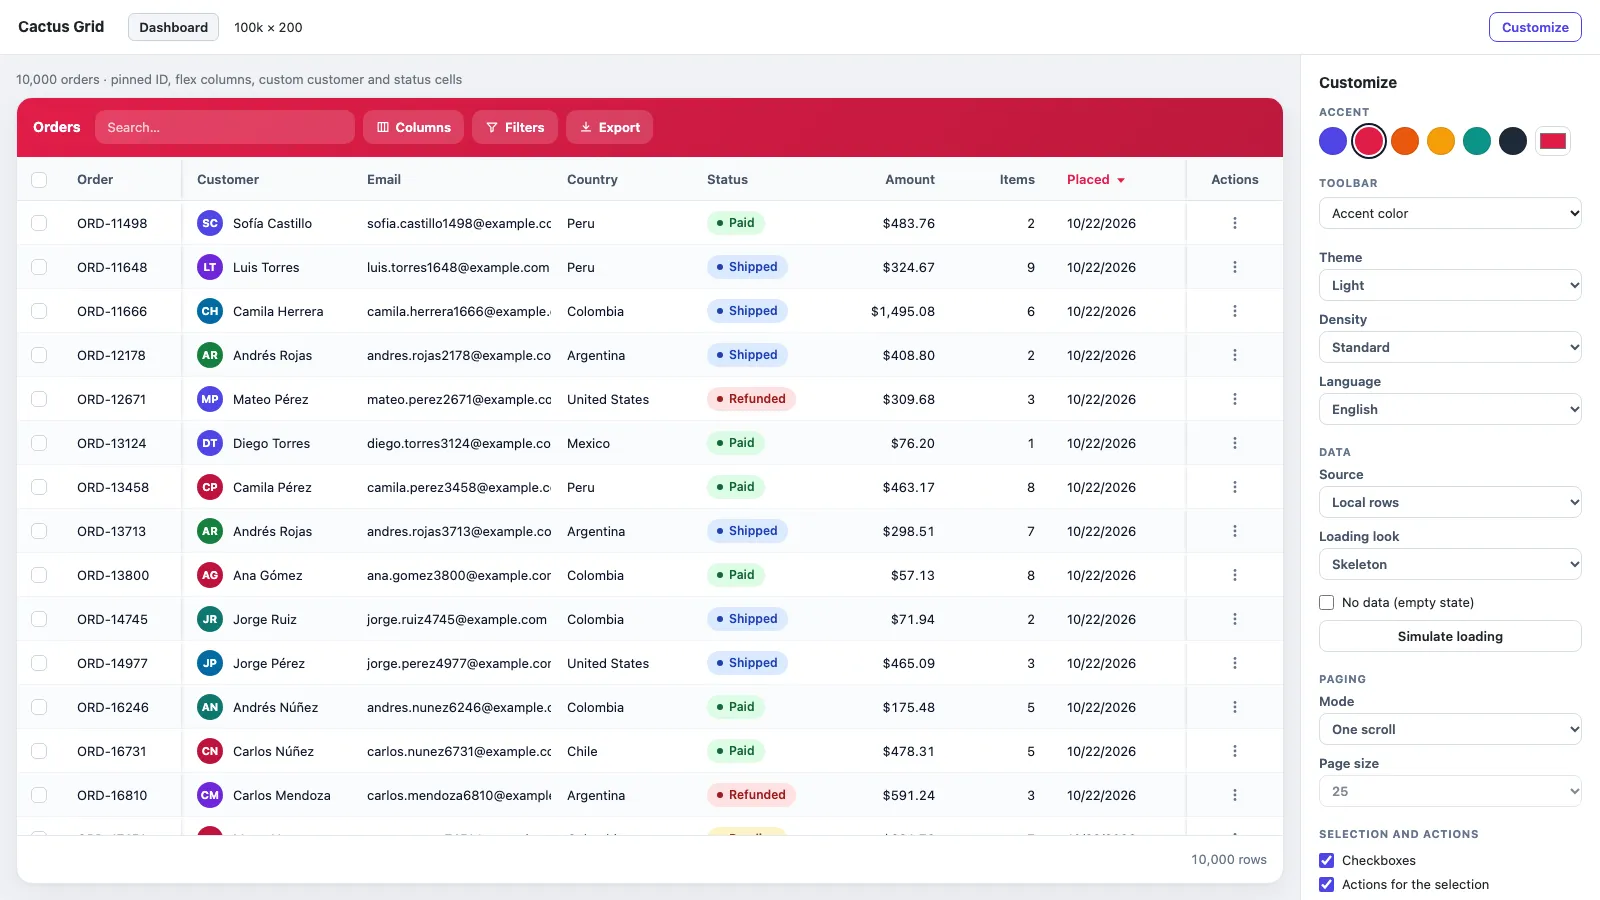Choose the teal accent color swatch
Screen dimensions: 1600x900
tap(1477, 141)
